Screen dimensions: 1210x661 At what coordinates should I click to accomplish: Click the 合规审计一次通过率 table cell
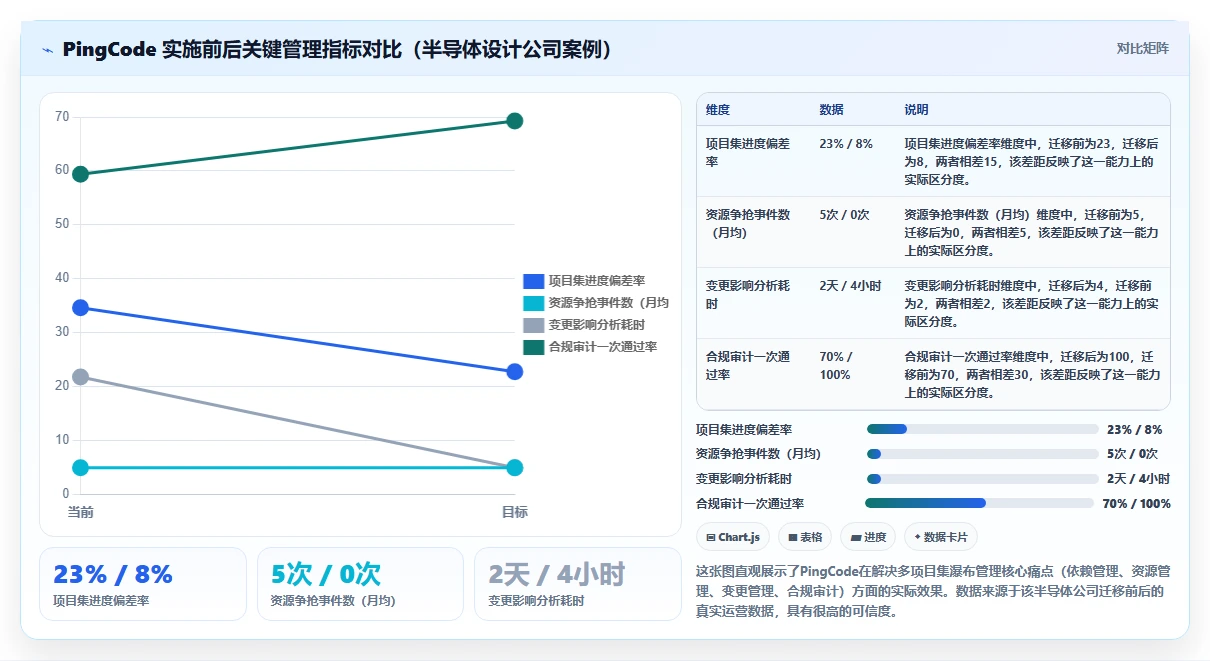tap(752, 374)
